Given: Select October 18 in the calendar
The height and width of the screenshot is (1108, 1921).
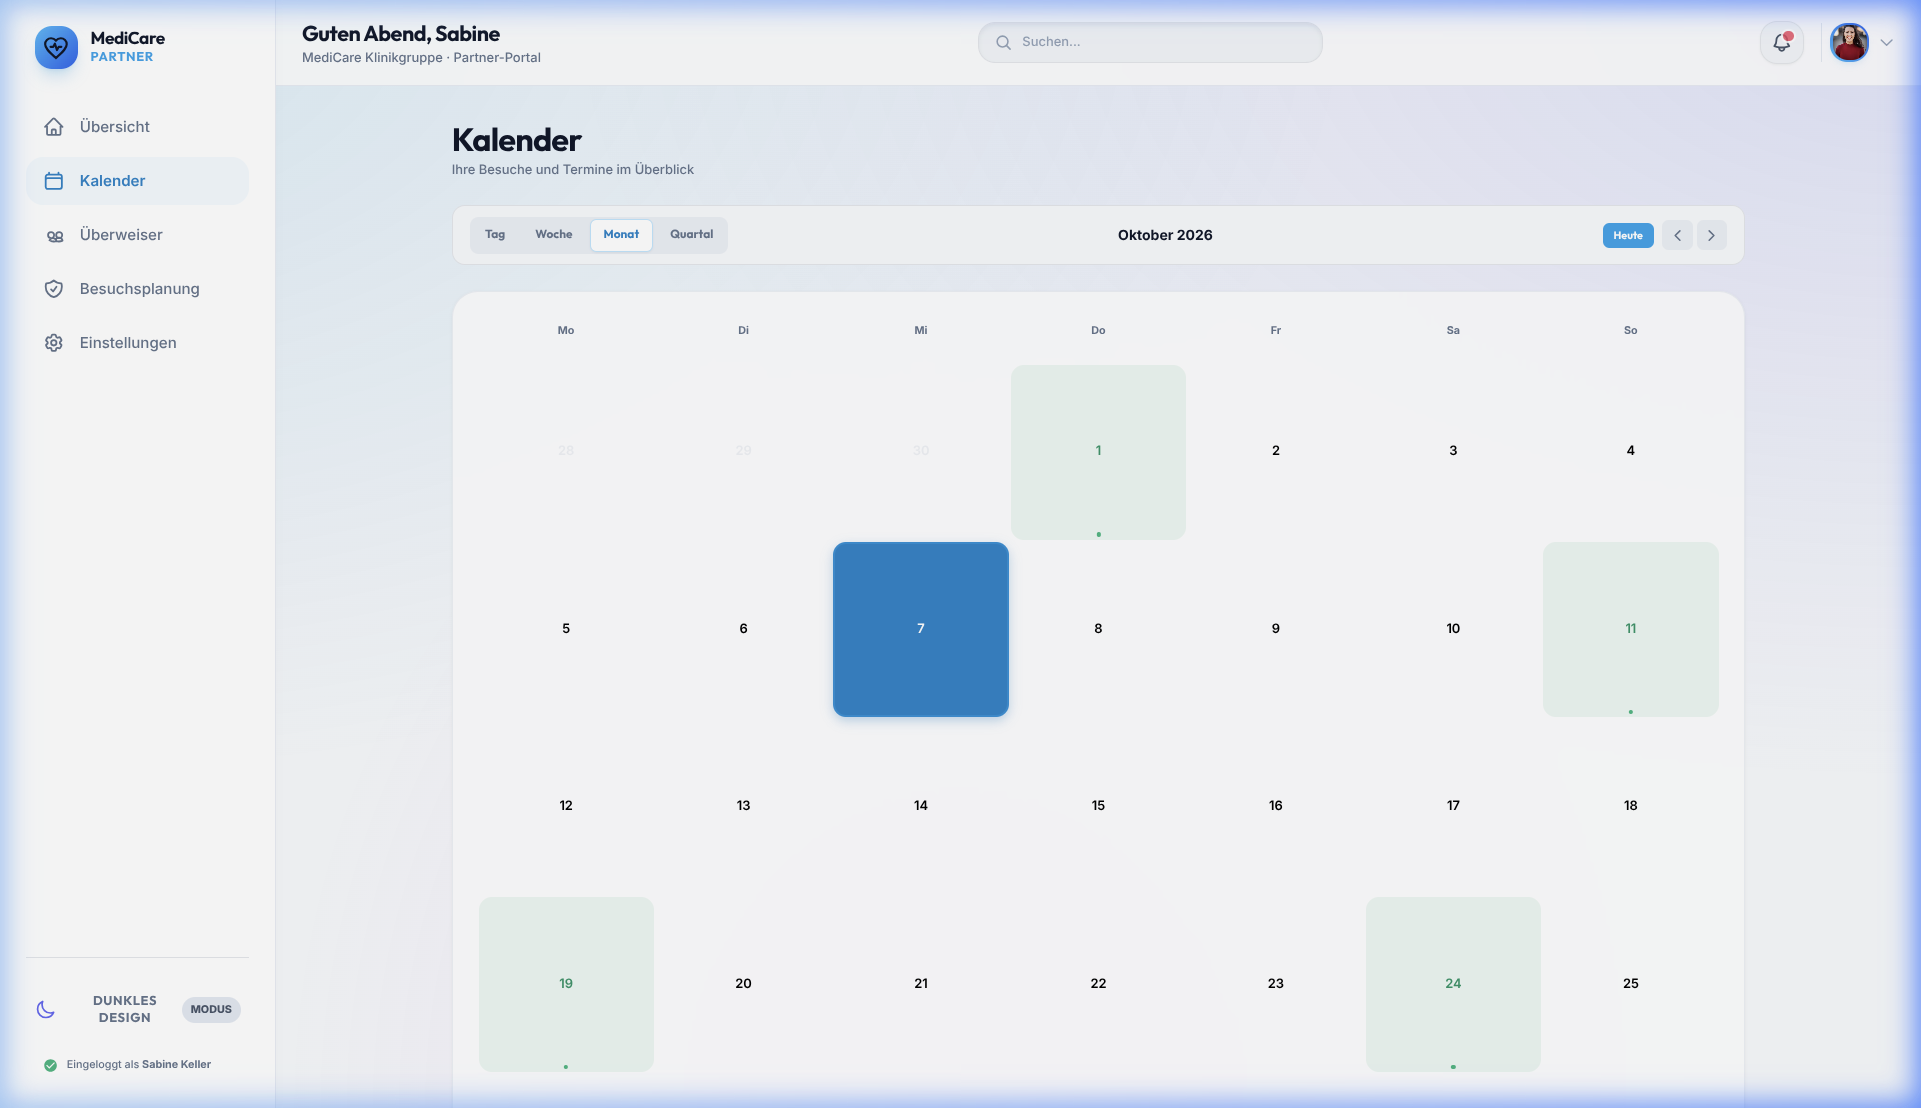Looking at the screenshot, I should [1631, 806].
